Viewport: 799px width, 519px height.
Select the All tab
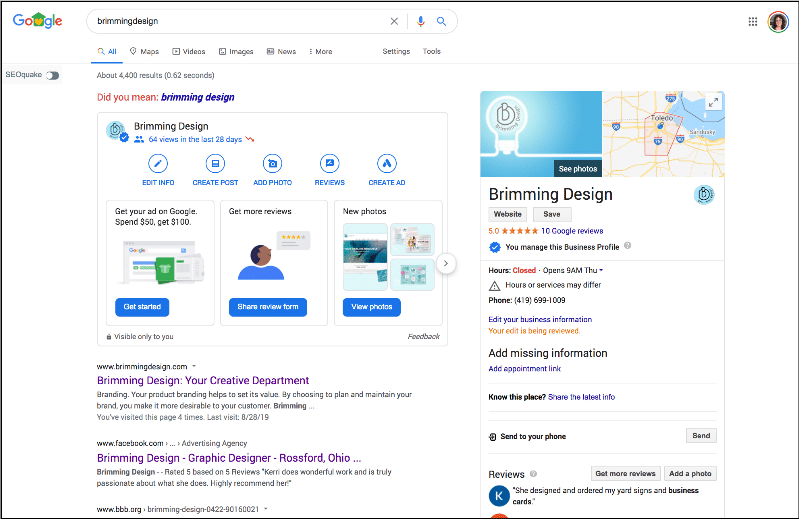point(107,51)
